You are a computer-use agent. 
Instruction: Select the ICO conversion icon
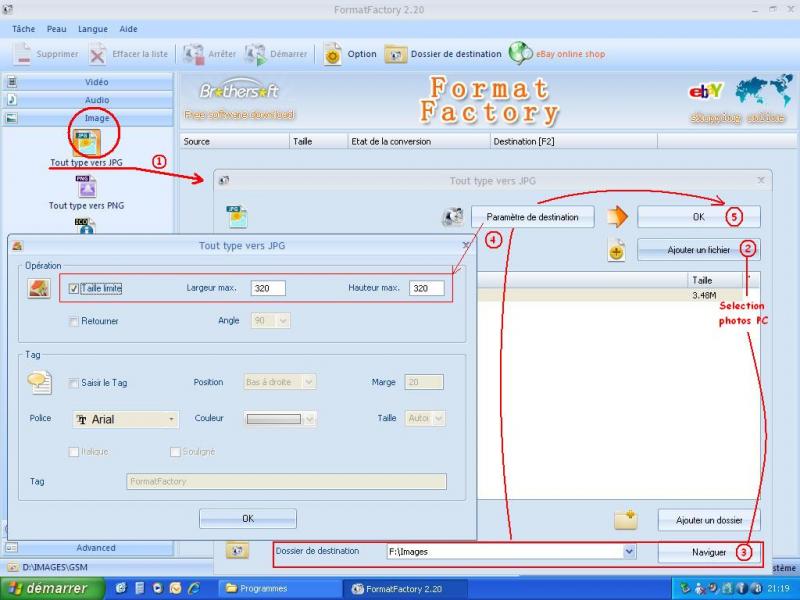coord(85,226)
